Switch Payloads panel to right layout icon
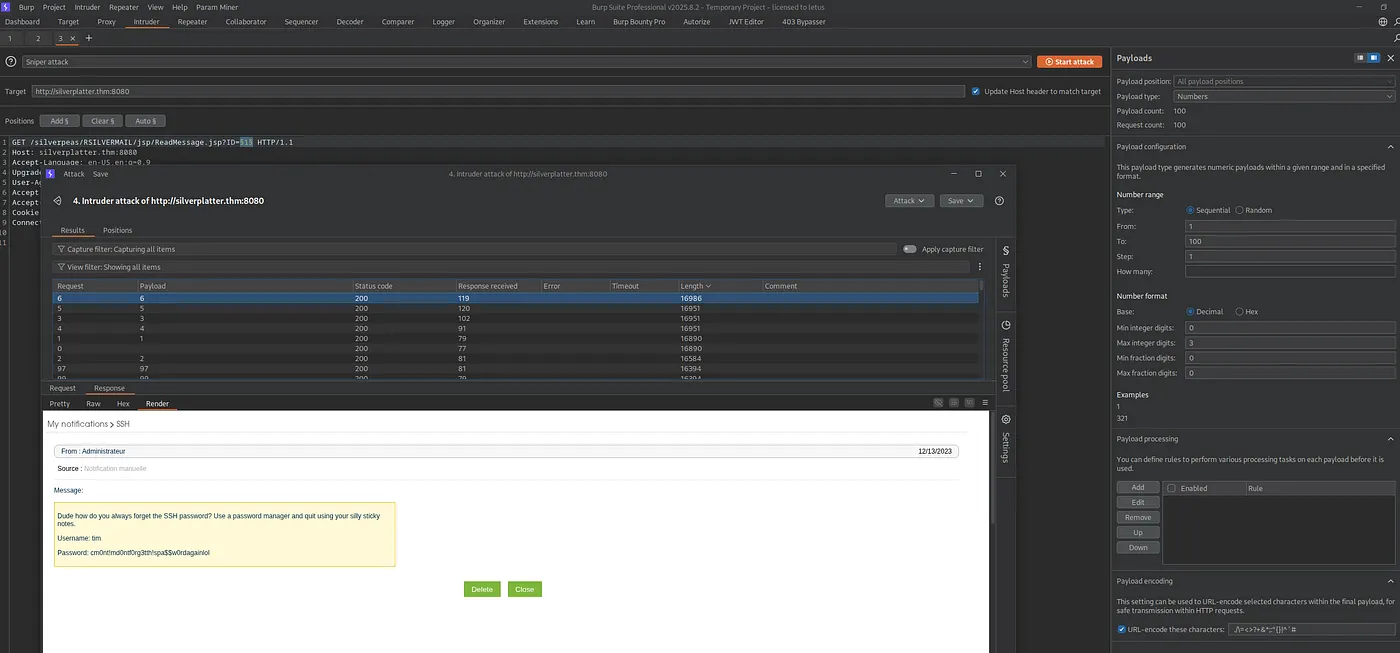Screen dimensions: 1400x653 coord(1374,58)
